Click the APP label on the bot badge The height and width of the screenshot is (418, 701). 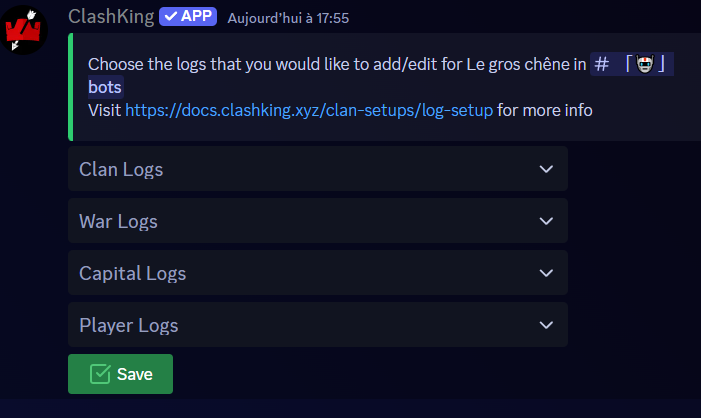[196, 17]
